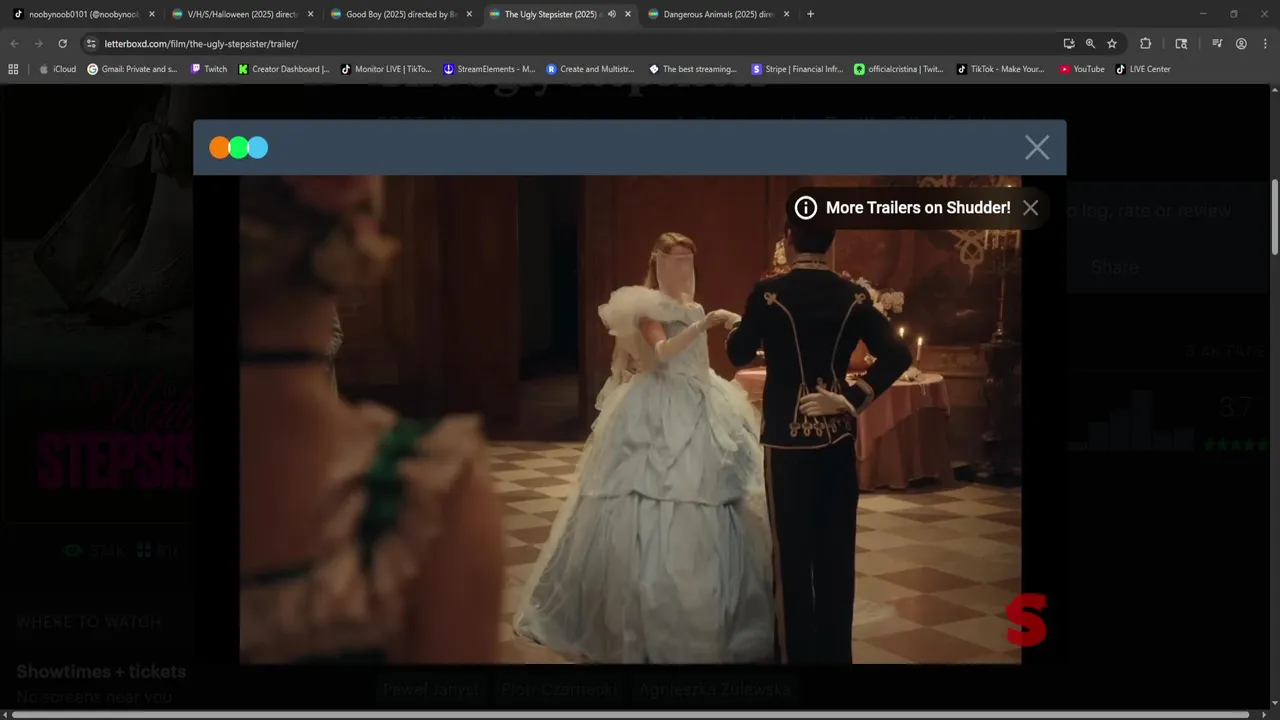Open the zoom magnifier in address bar
The height and width of the screenshot is (720, 1280).
pos(1090,44)
